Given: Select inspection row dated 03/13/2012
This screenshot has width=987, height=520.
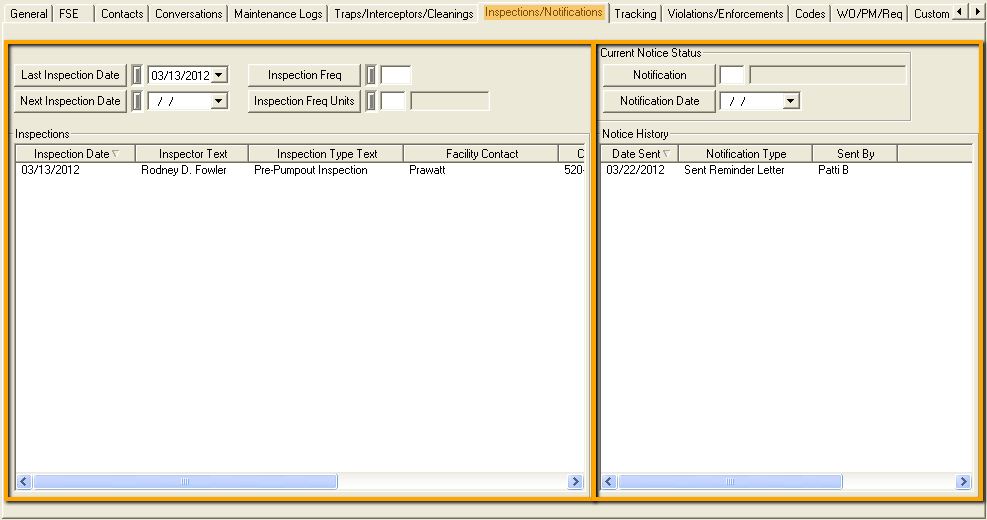Looking at the screenshot, I should (300, 170).
